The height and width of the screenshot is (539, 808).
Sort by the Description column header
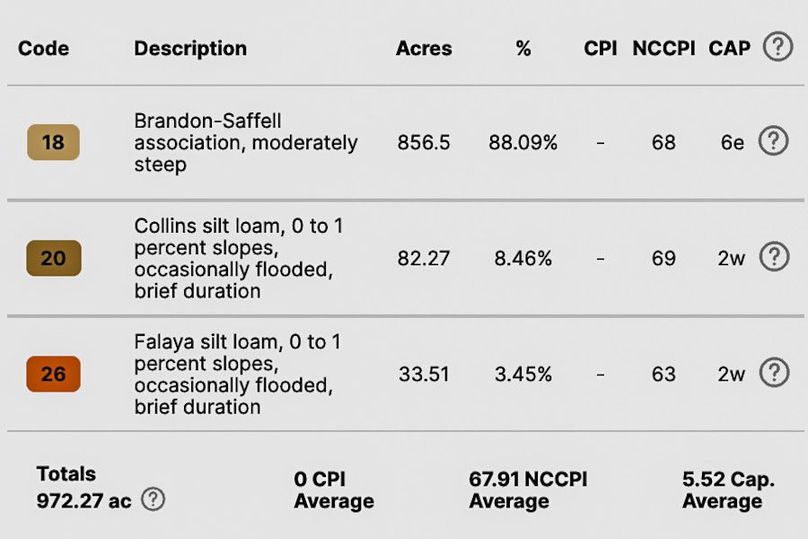(191, 48)
